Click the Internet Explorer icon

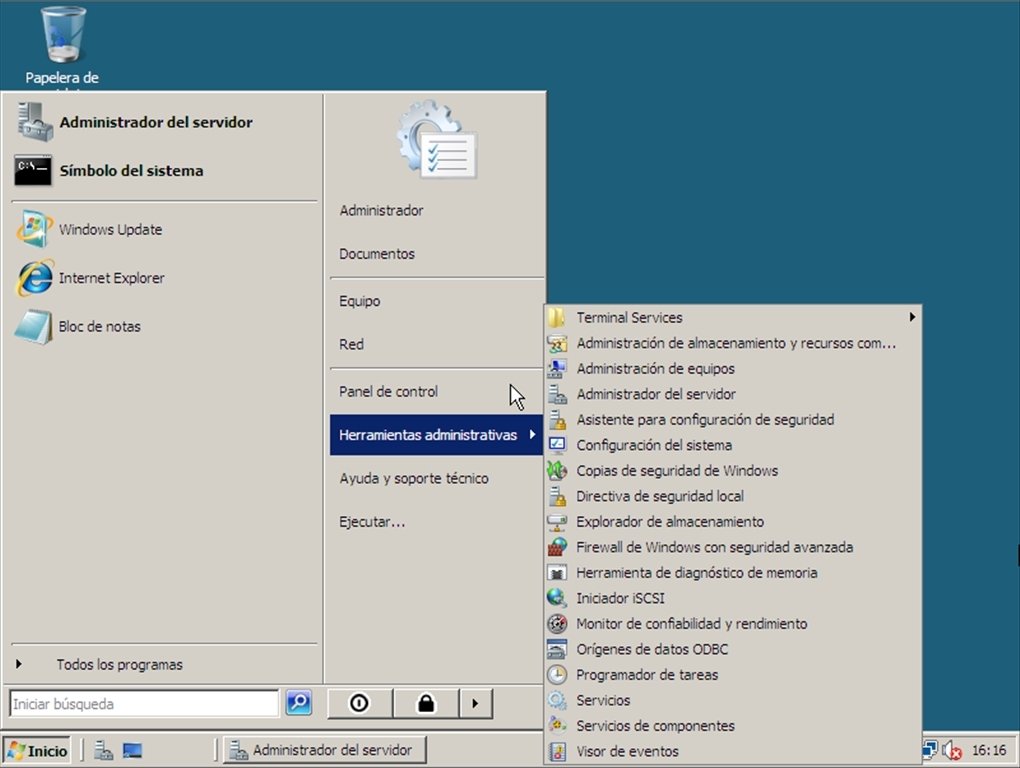(x=34, y=278)
